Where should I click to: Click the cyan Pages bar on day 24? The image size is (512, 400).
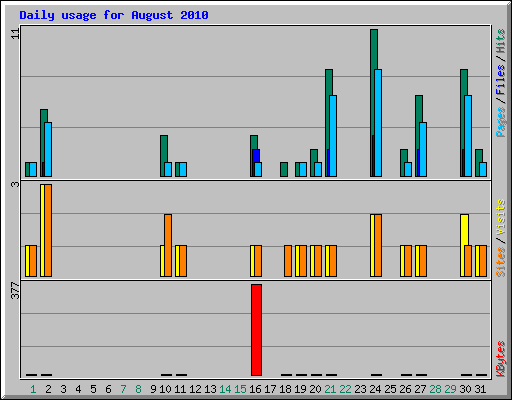(378, 123)
